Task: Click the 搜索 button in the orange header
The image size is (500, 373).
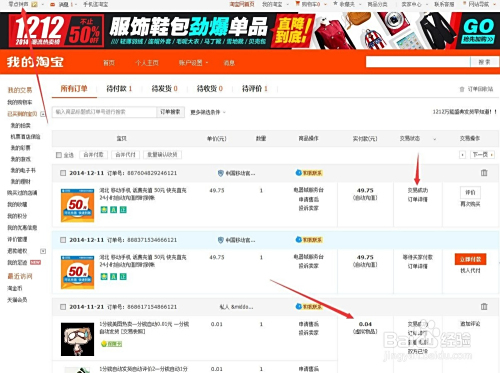Action: click(484, 62)
